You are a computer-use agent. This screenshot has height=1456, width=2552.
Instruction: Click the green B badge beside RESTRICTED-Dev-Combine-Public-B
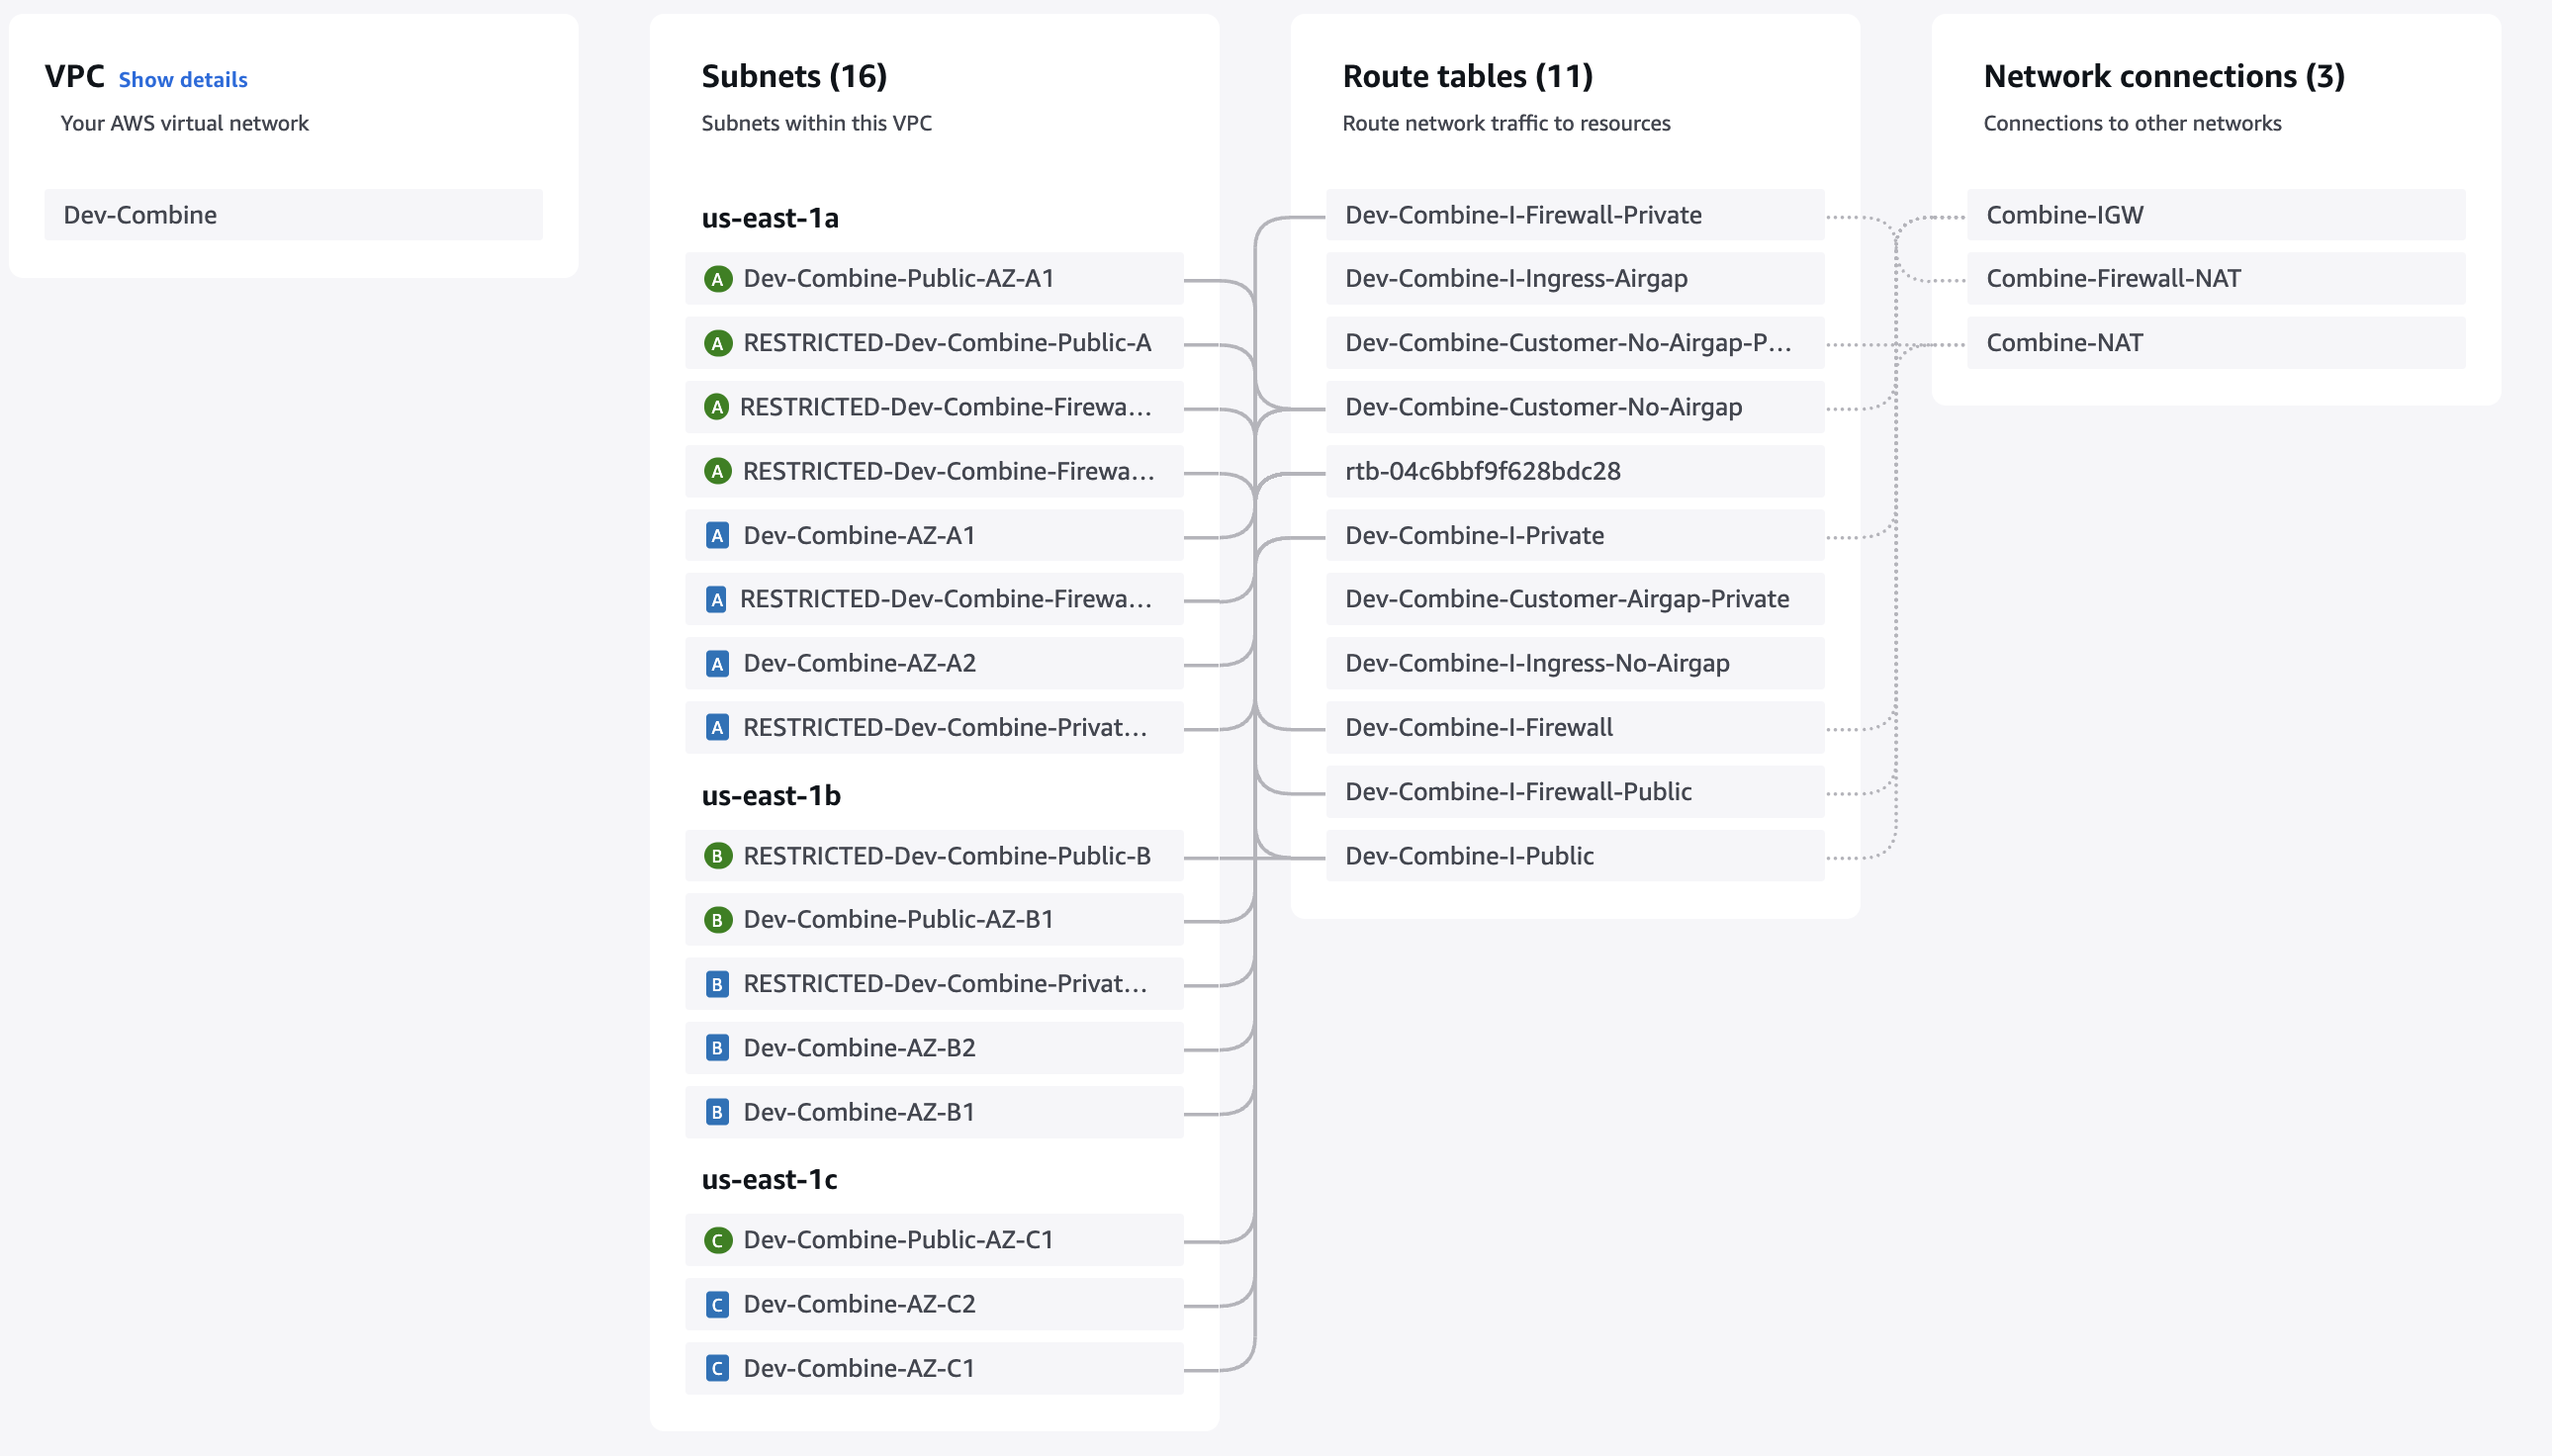tap(717, 856)
